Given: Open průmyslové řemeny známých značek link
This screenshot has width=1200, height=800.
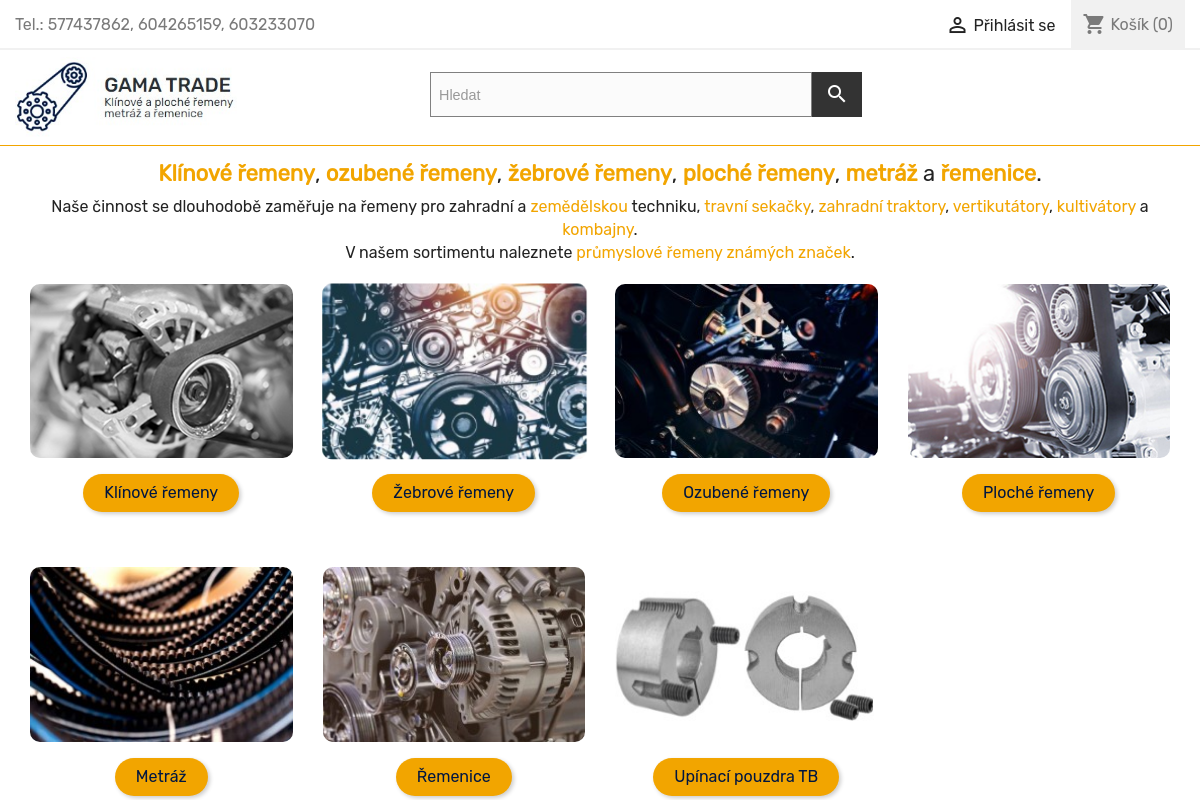Looking at the screenshot, I should point(715,253).
